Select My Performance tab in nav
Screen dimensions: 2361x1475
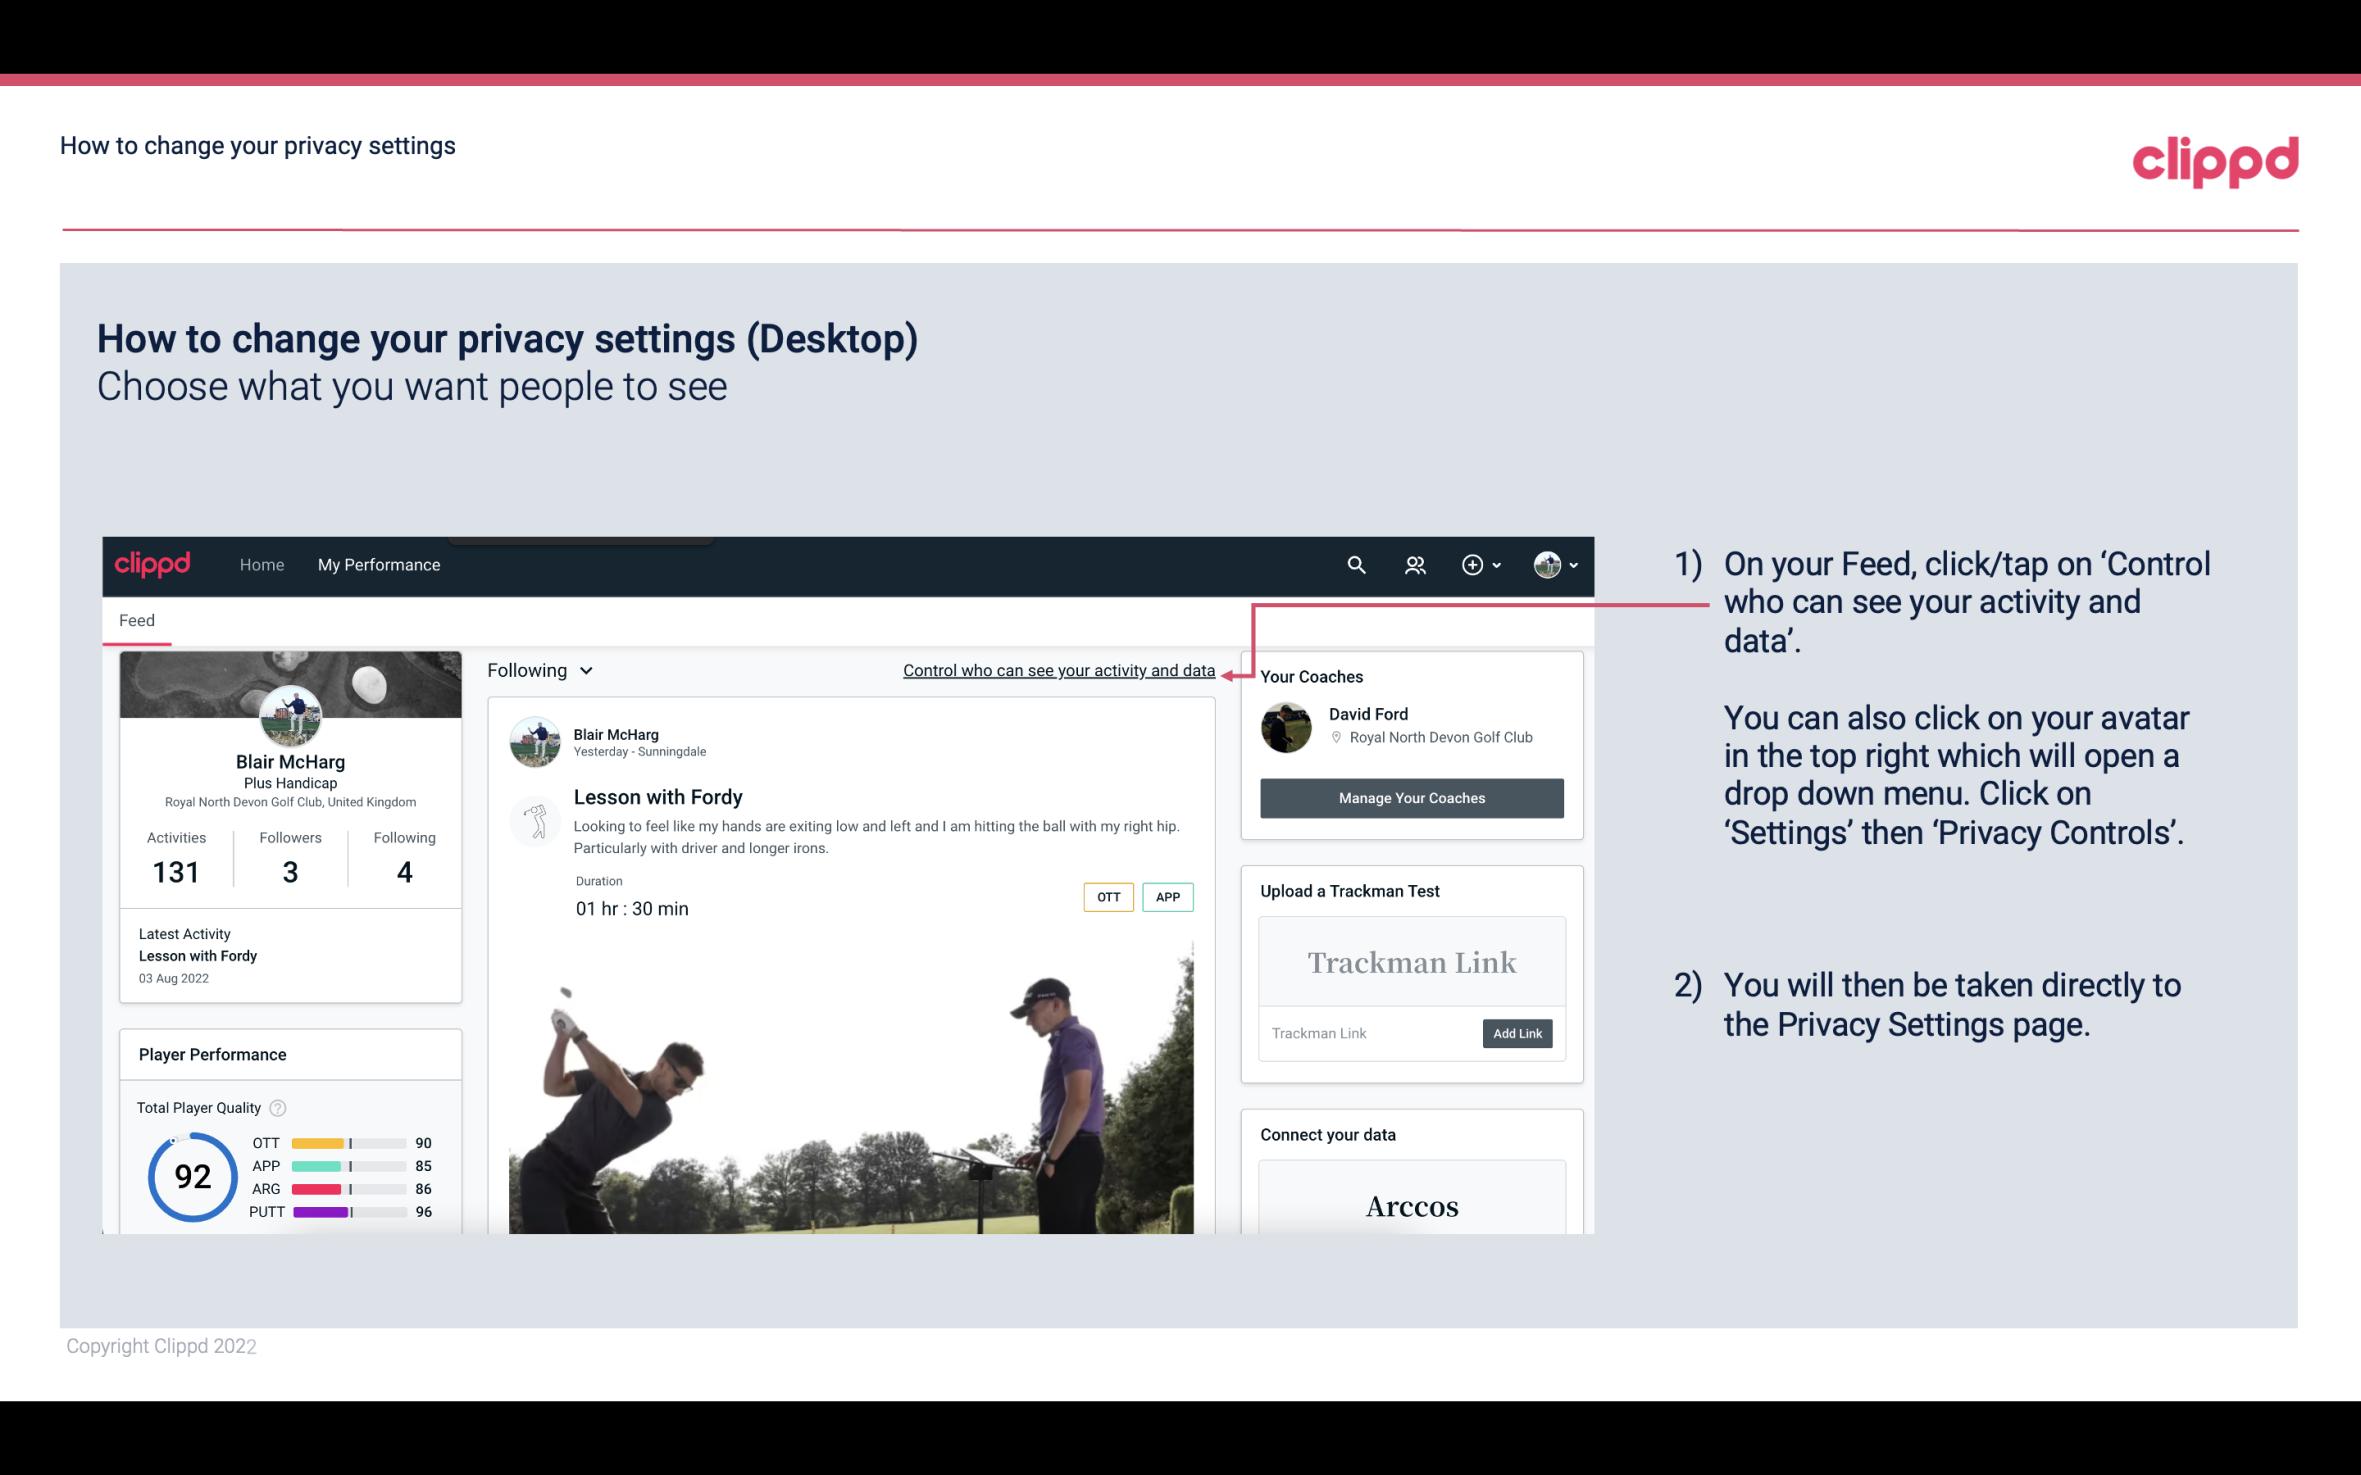coord(377,564)
